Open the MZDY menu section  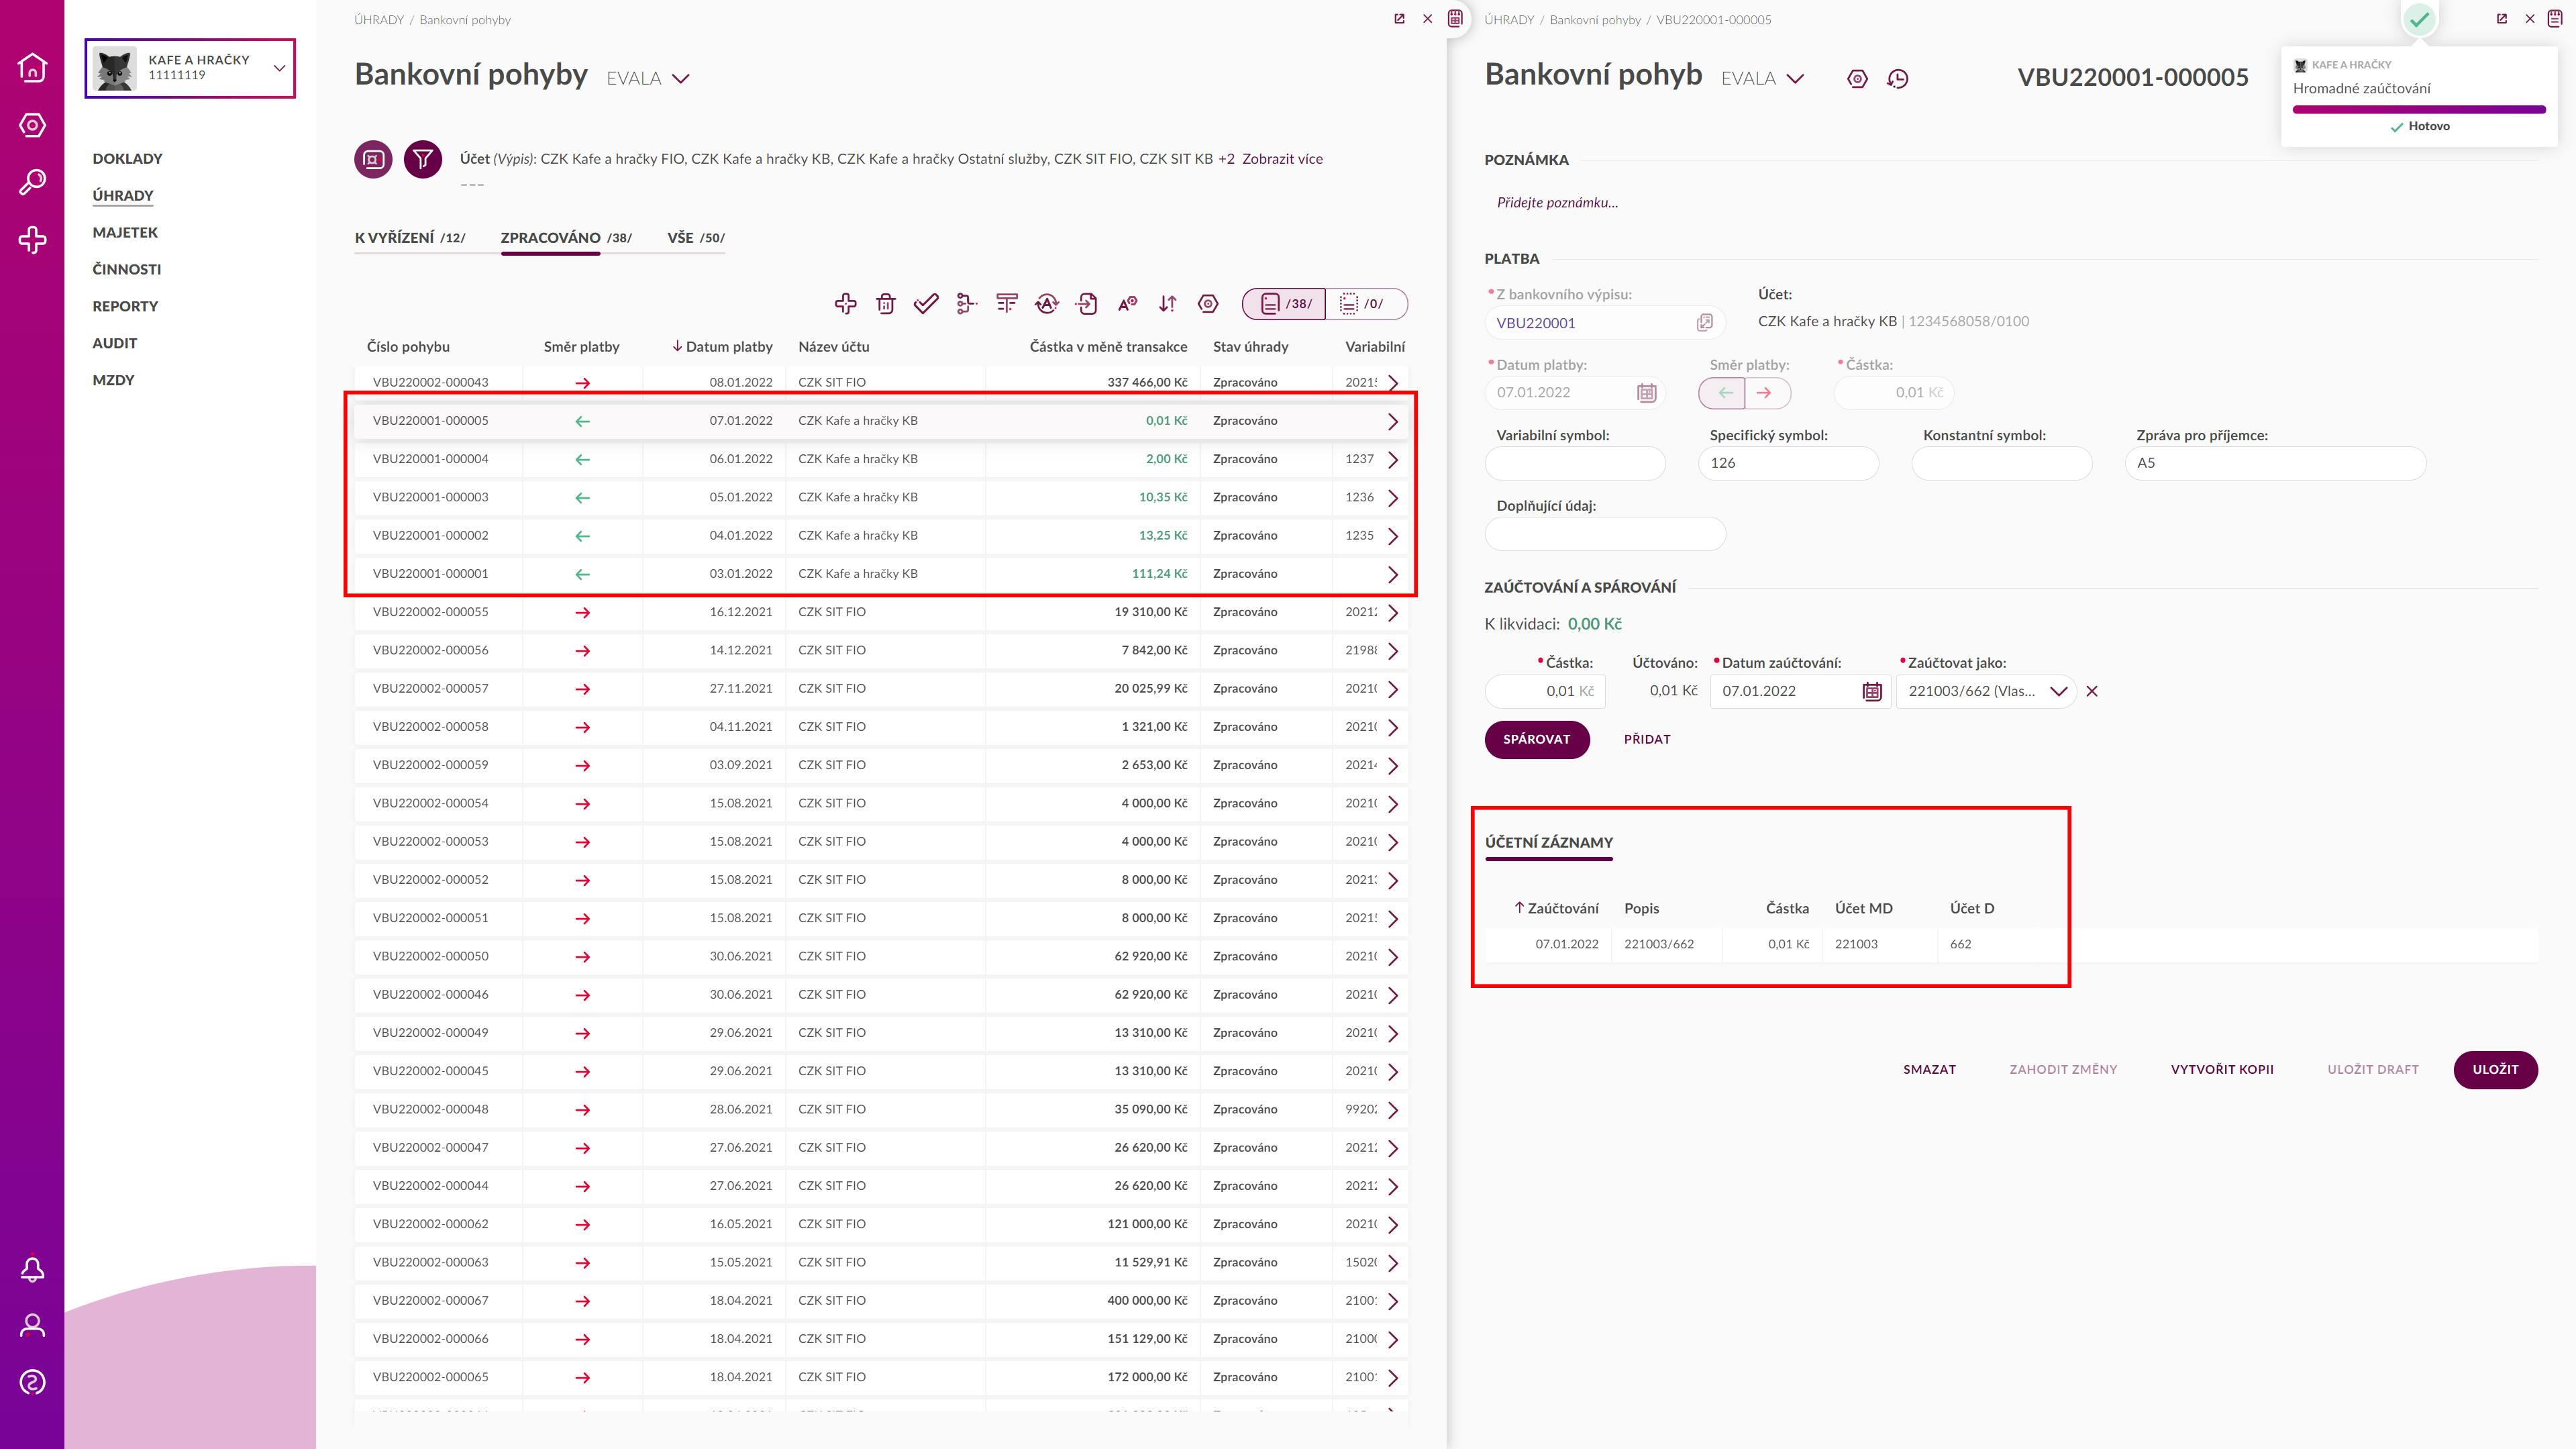coord(113,380)
